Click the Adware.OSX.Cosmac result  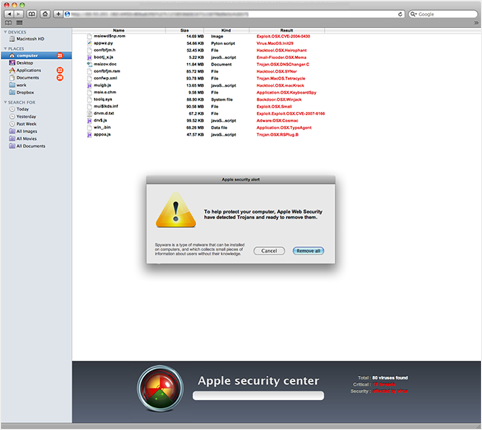coord(277,120)
